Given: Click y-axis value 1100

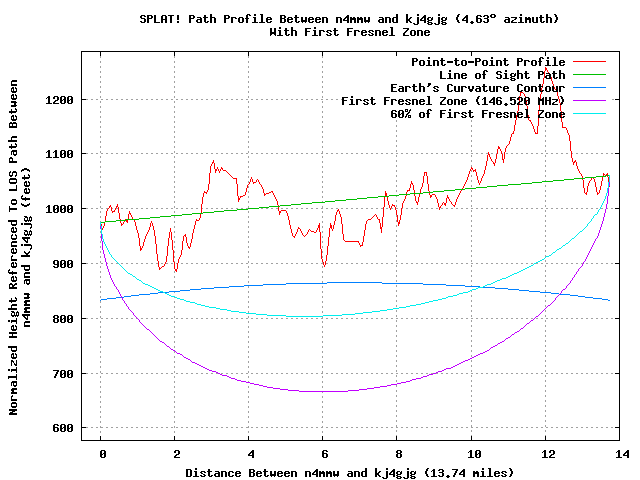Looking at the screenshot, I should coord(60,154).
